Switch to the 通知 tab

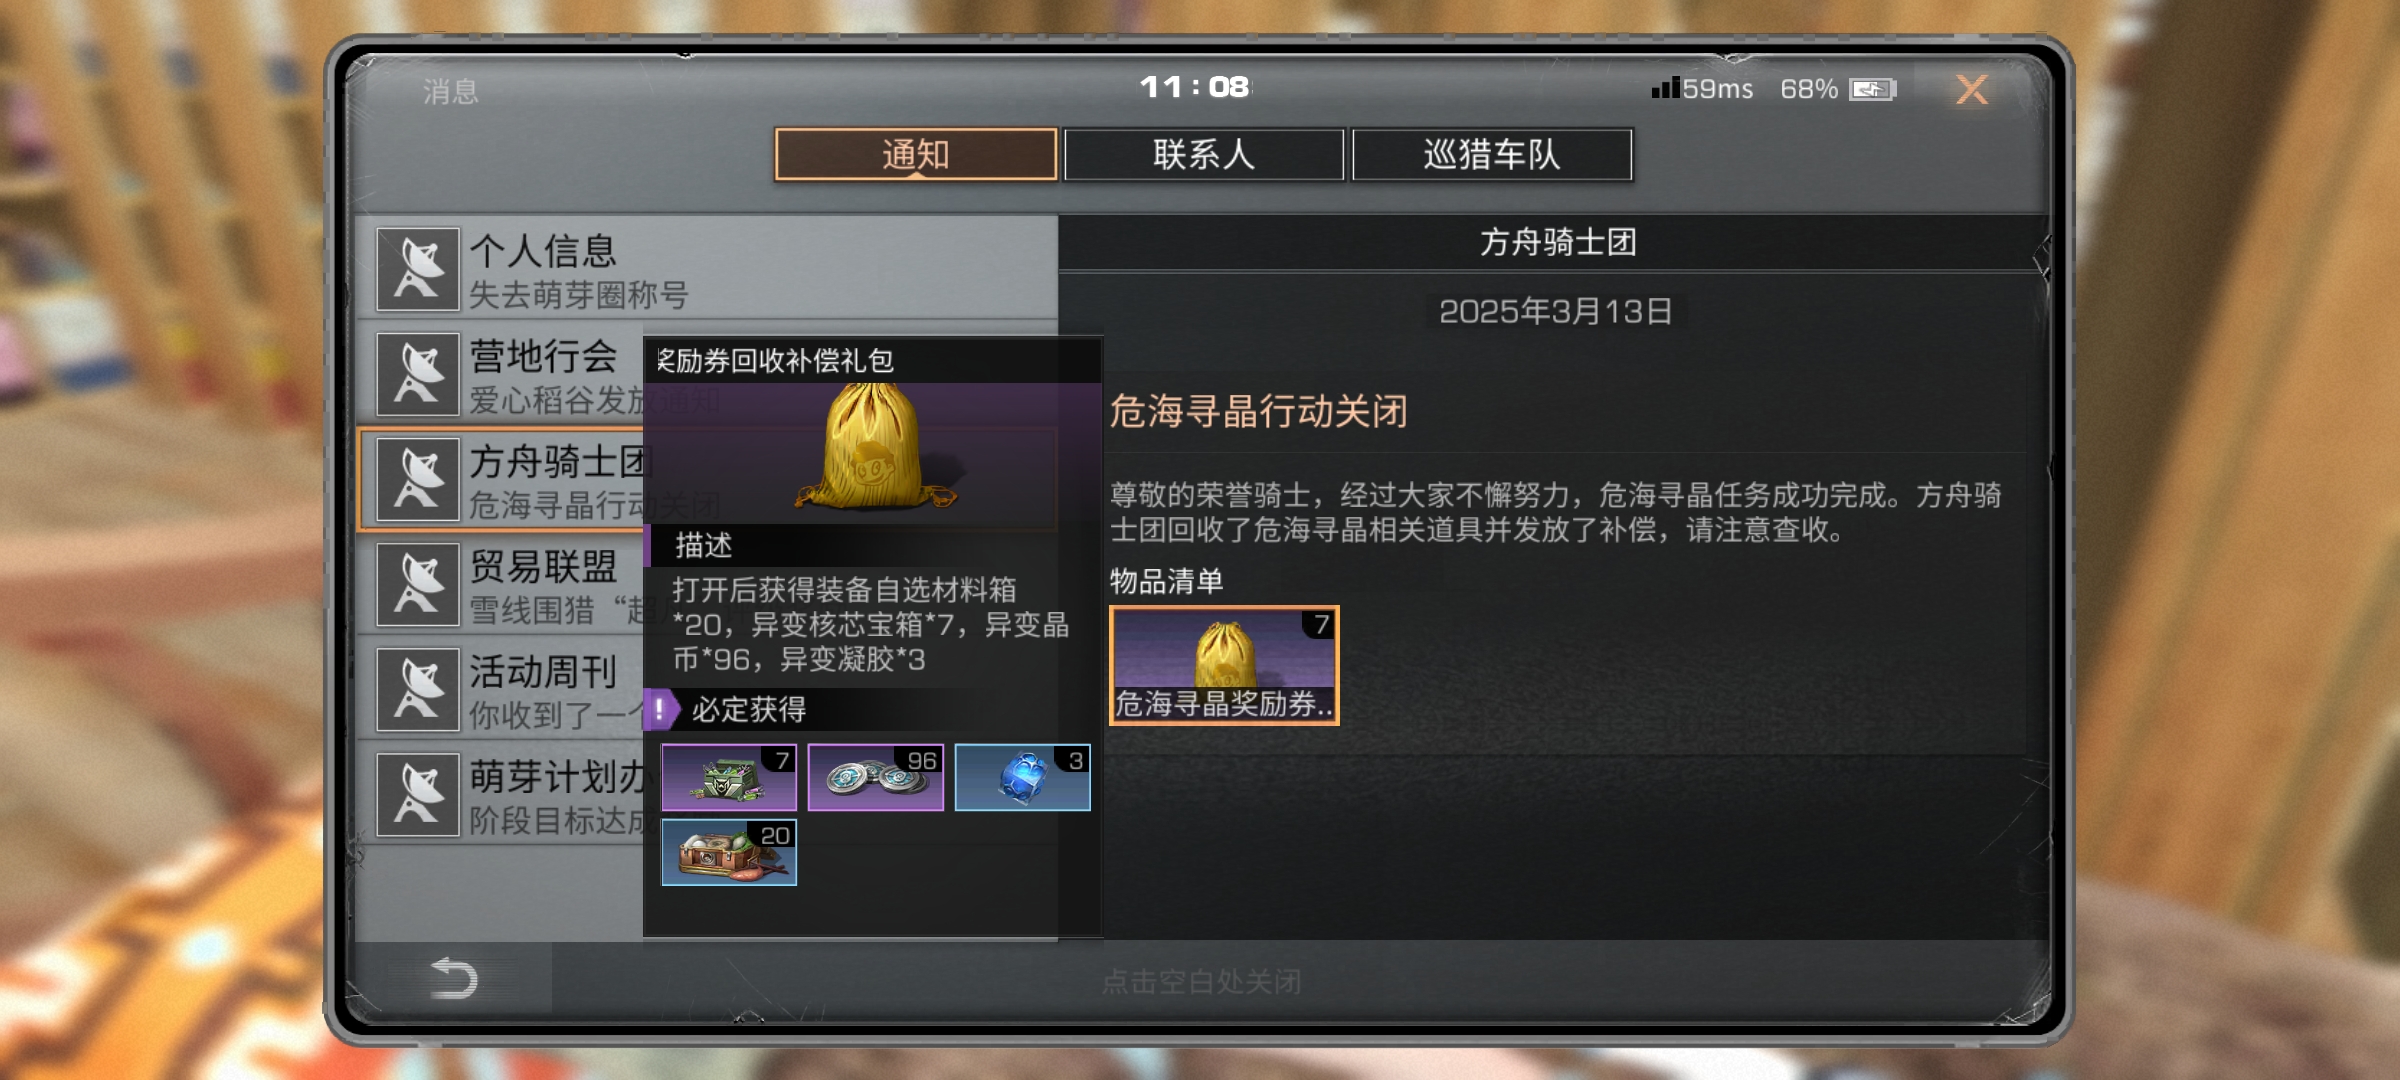click(x=916, y=155)
